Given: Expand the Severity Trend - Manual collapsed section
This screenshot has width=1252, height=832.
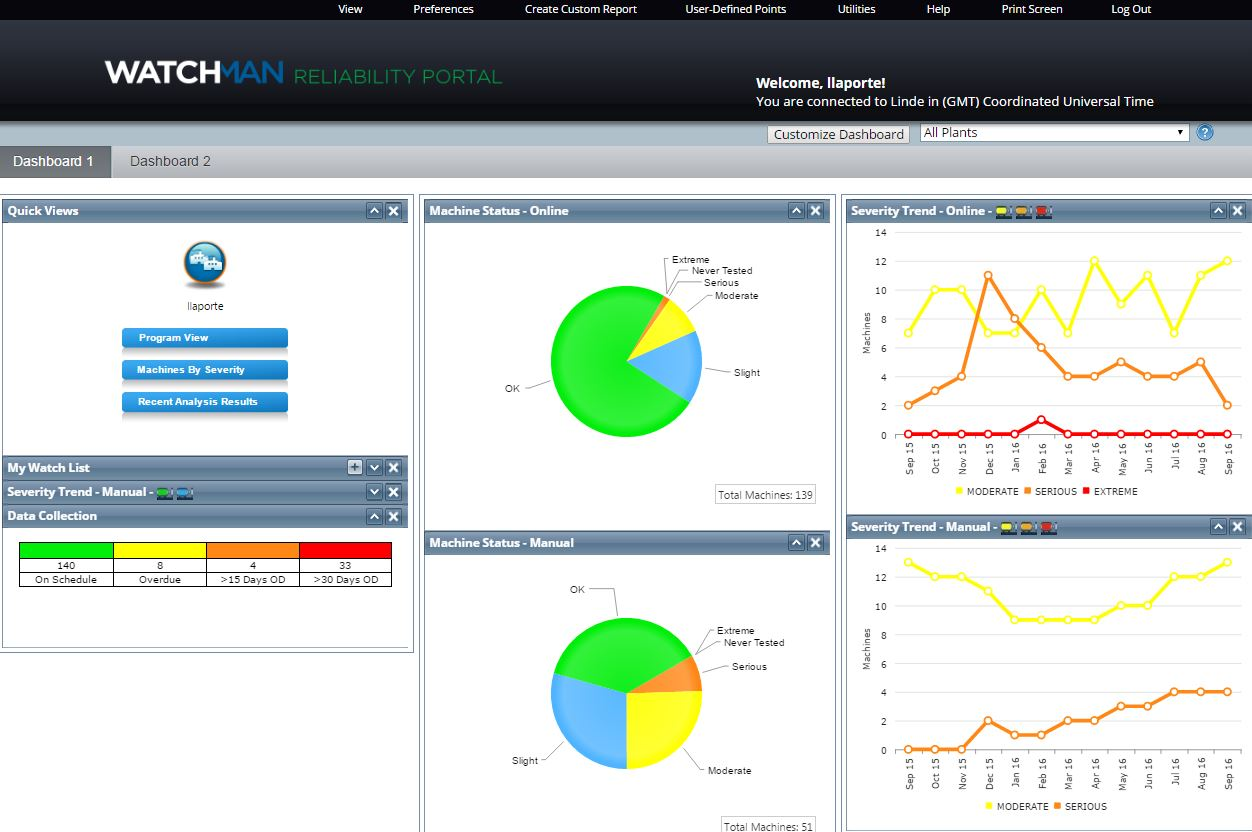Looking at the screenshot, I should tap(374, 491).
